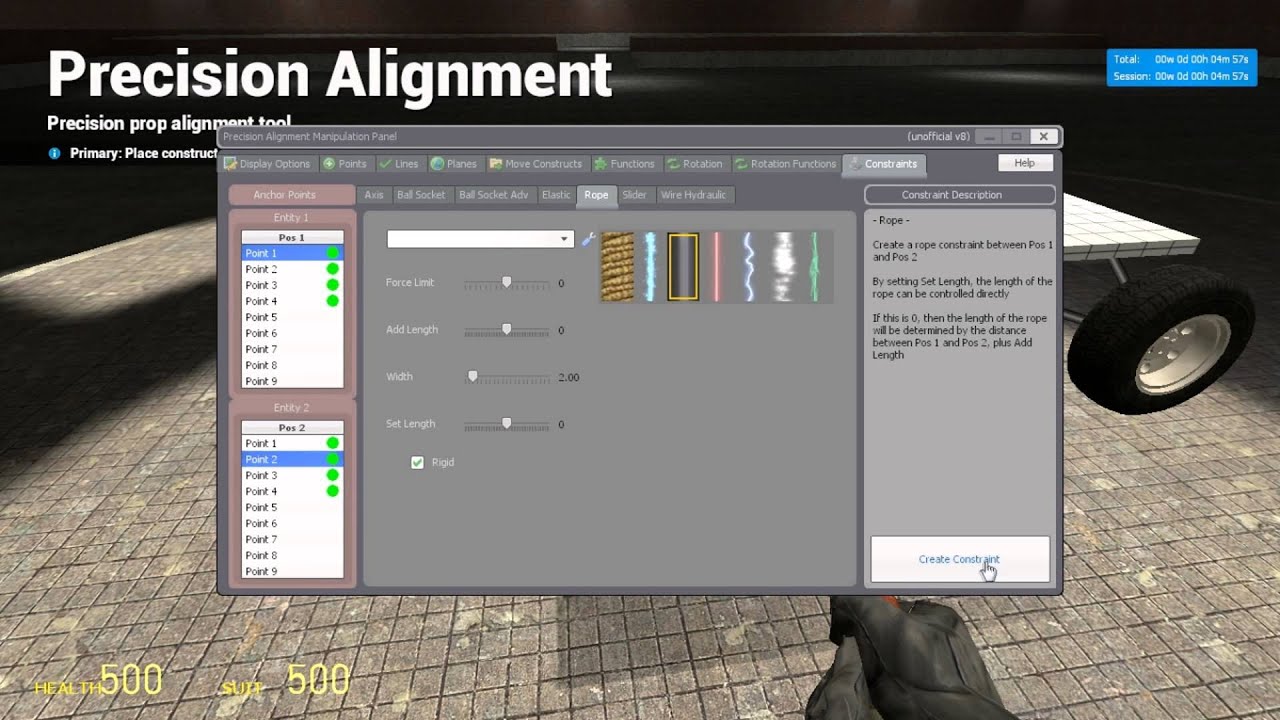Open the Move Constructs tab
This screenshot has height=720, width=1280.
[x=537, y=164]
